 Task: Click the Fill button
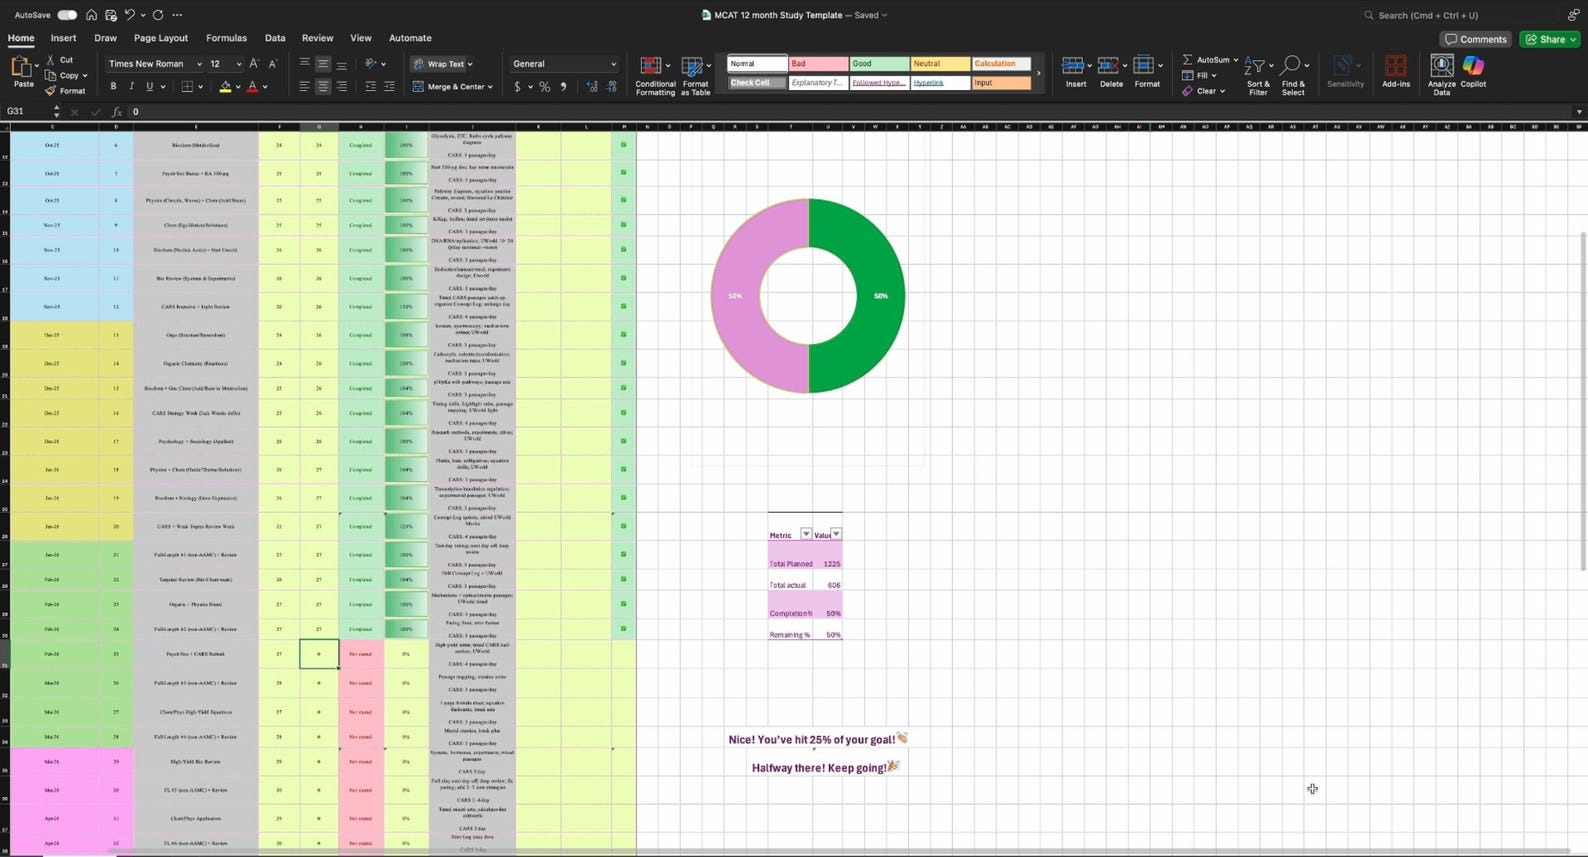(1198, 75)
